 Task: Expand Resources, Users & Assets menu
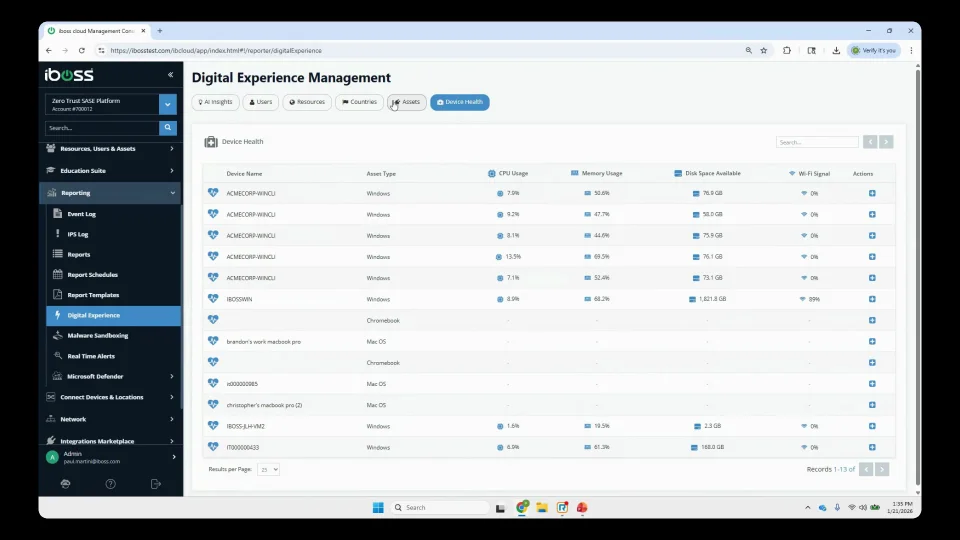click(110, 149)
